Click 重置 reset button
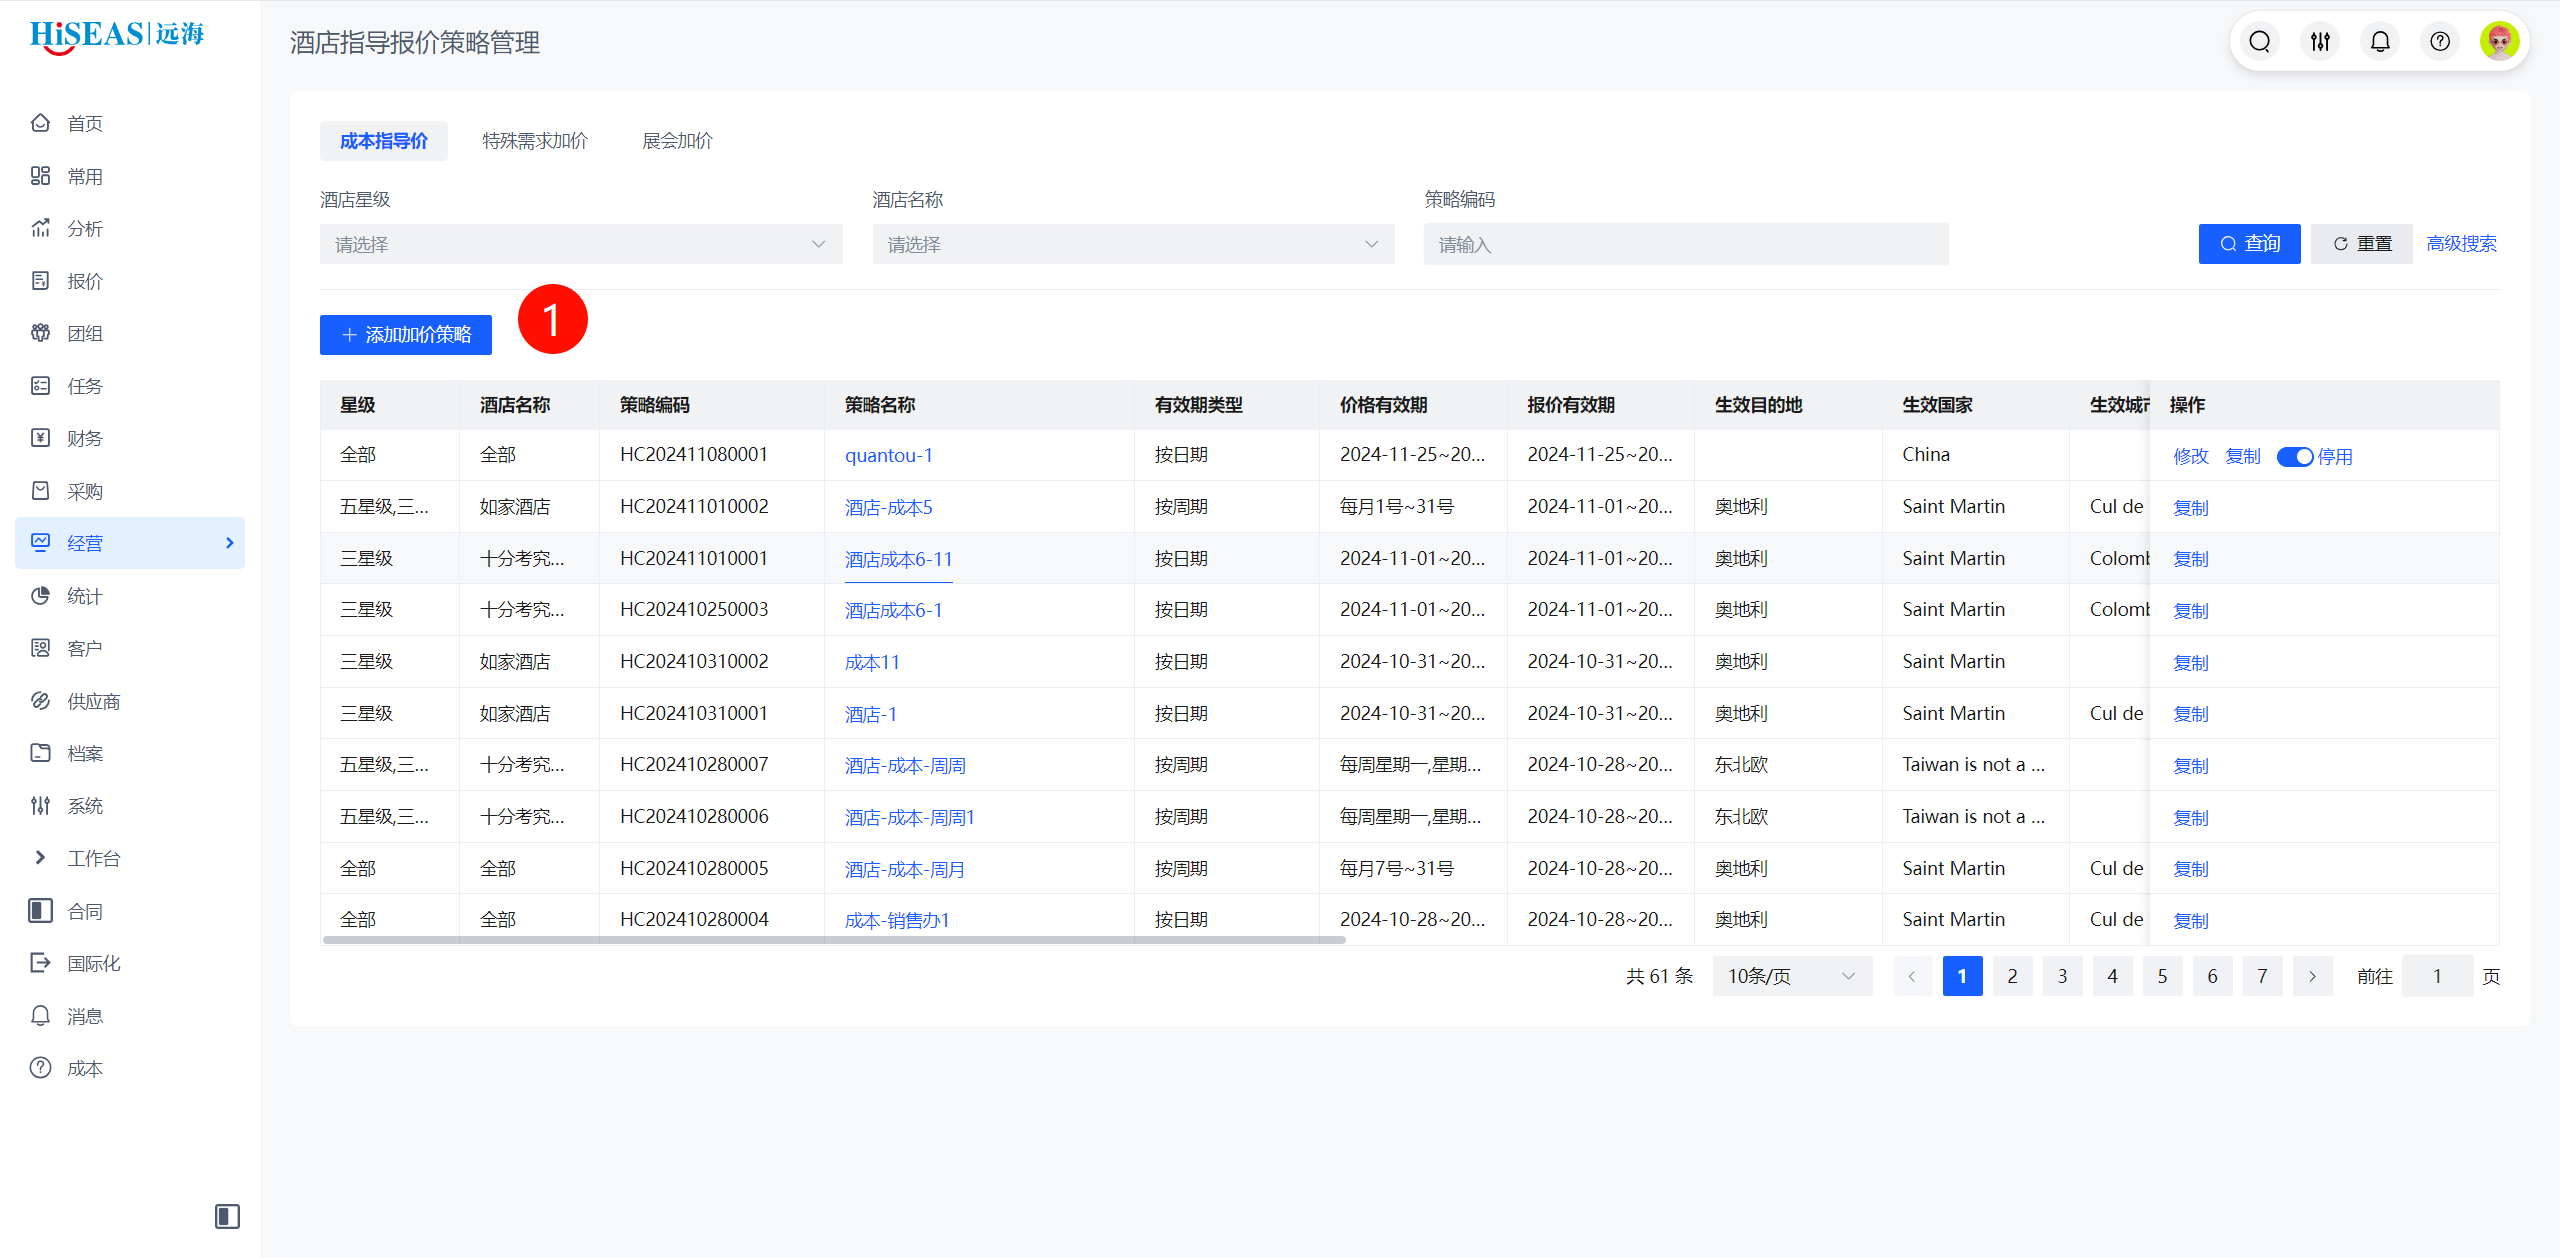 pyautogui.click(x=2362, y=244)
